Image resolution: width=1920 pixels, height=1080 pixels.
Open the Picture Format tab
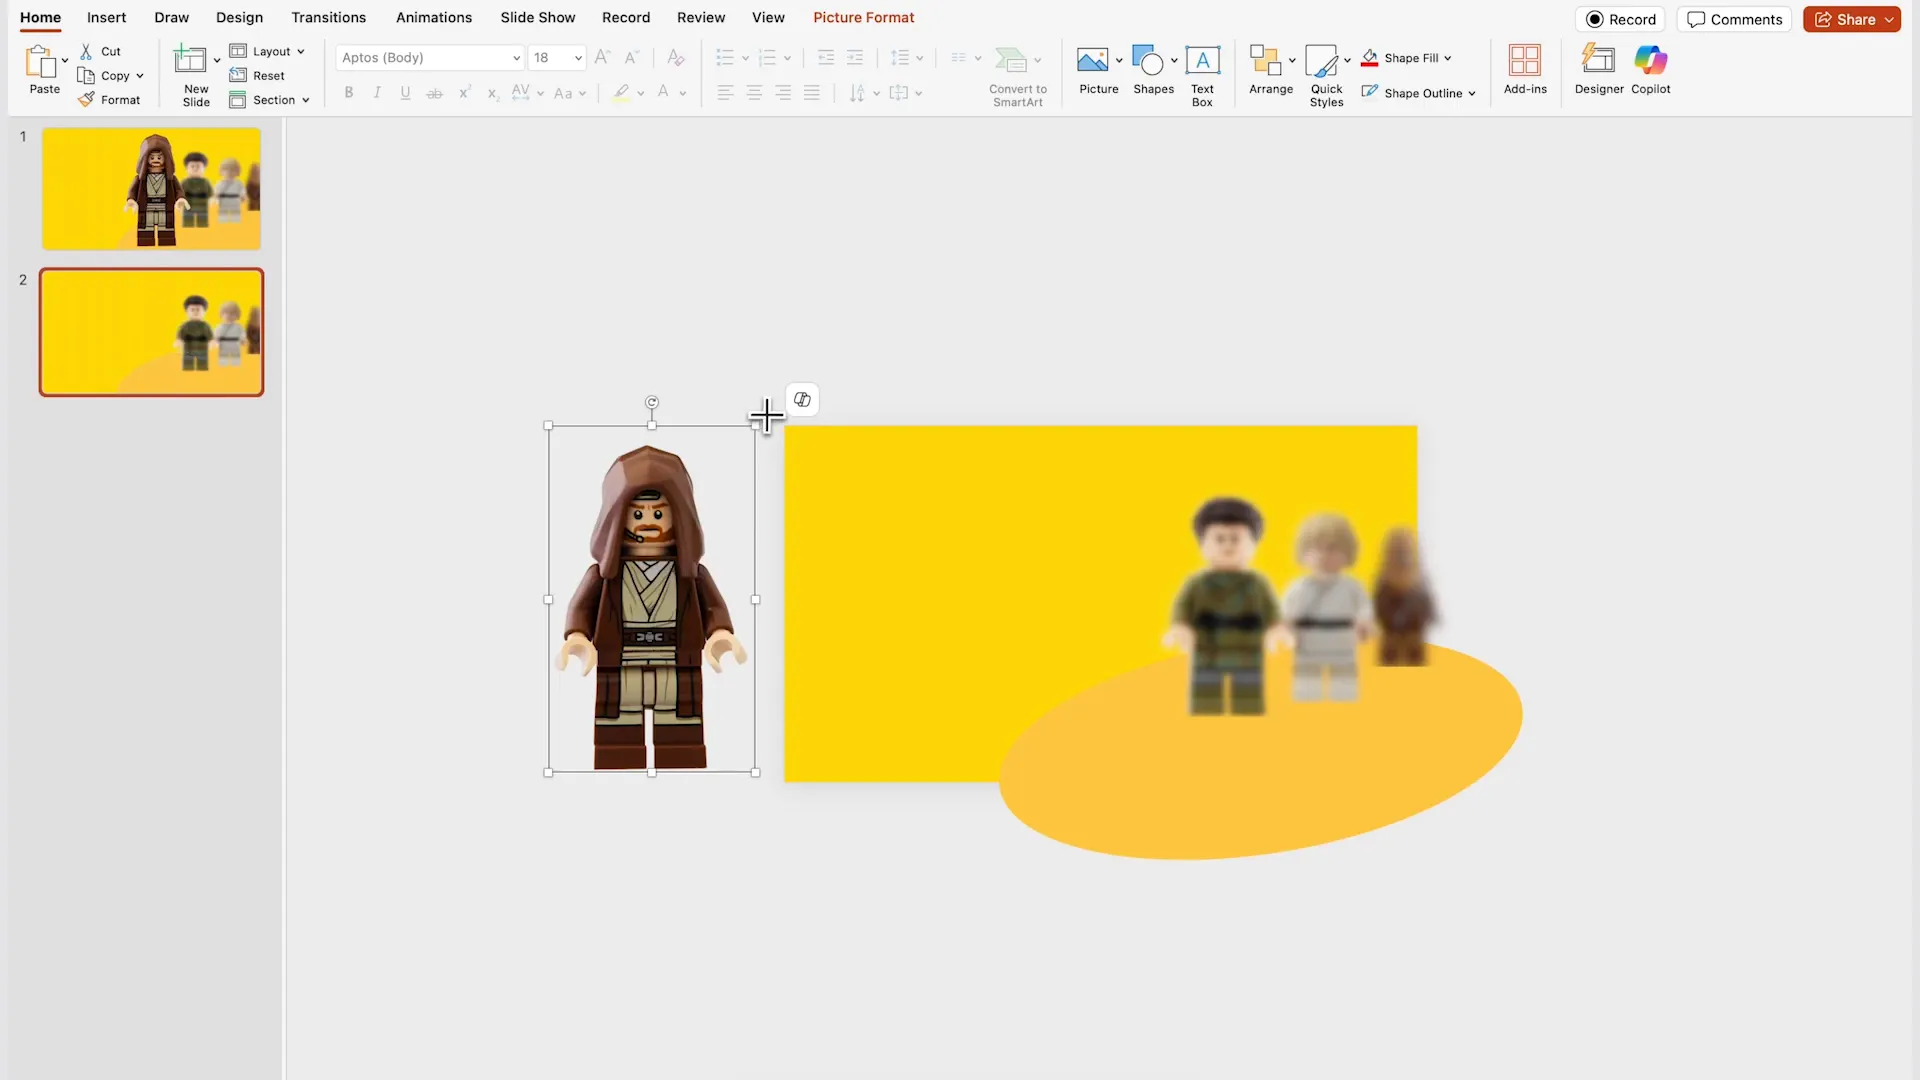point(863,17)
